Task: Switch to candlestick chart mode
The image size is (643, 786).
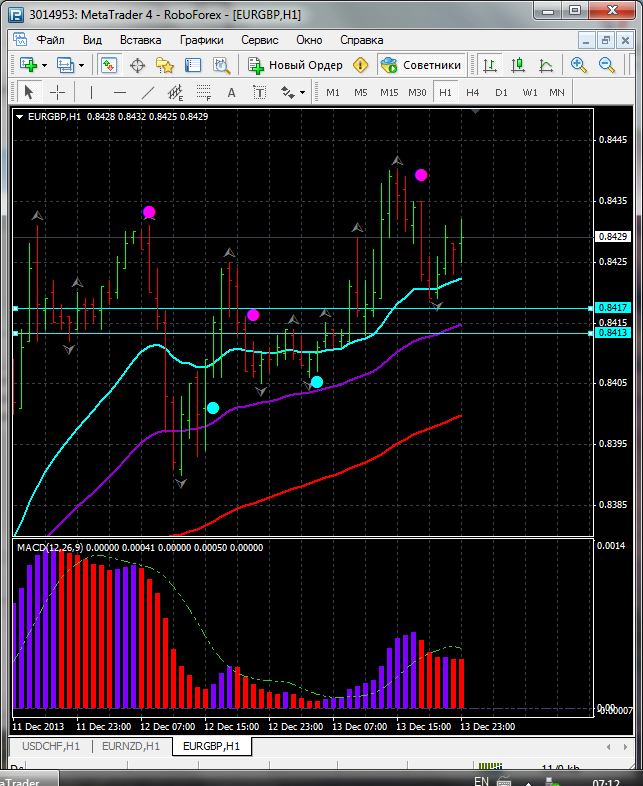Action: 518,65
